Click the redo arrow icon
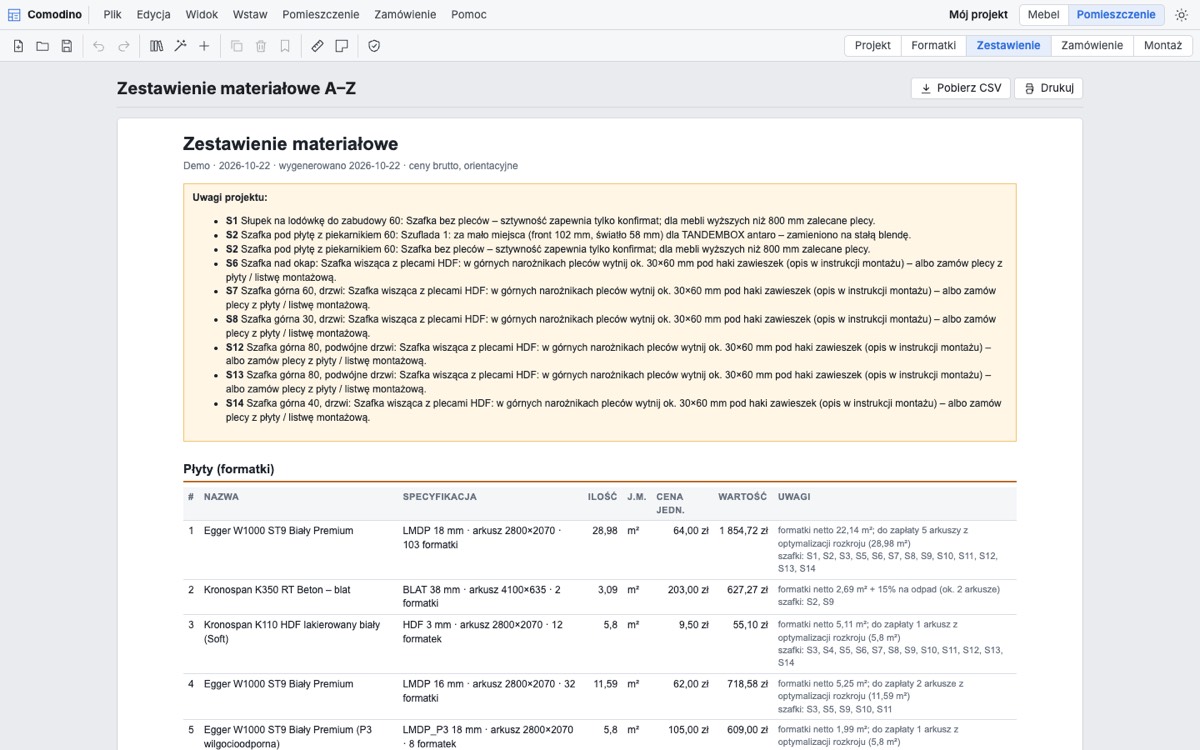The image size is (1200, 750). [x=124, y=46]
